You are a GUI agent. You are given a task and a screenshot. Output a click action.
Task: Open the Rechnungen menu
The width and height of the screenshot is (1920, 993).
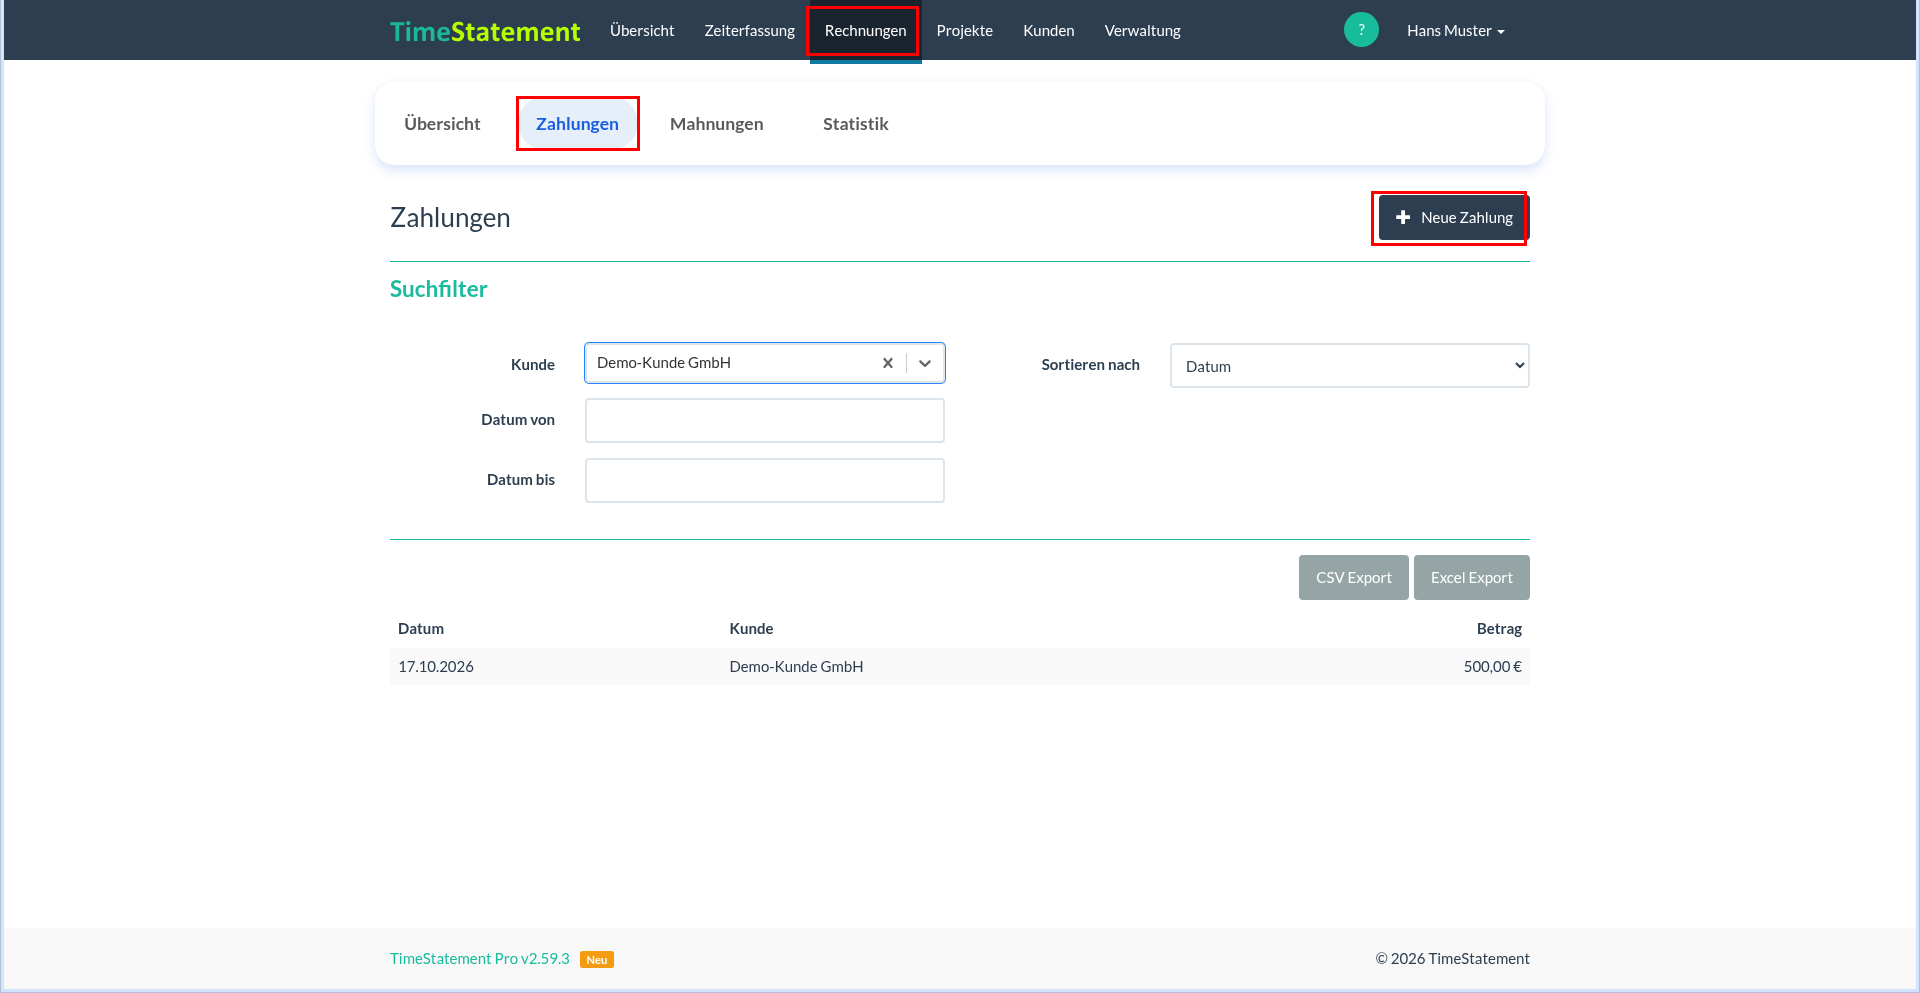[865, 31]
